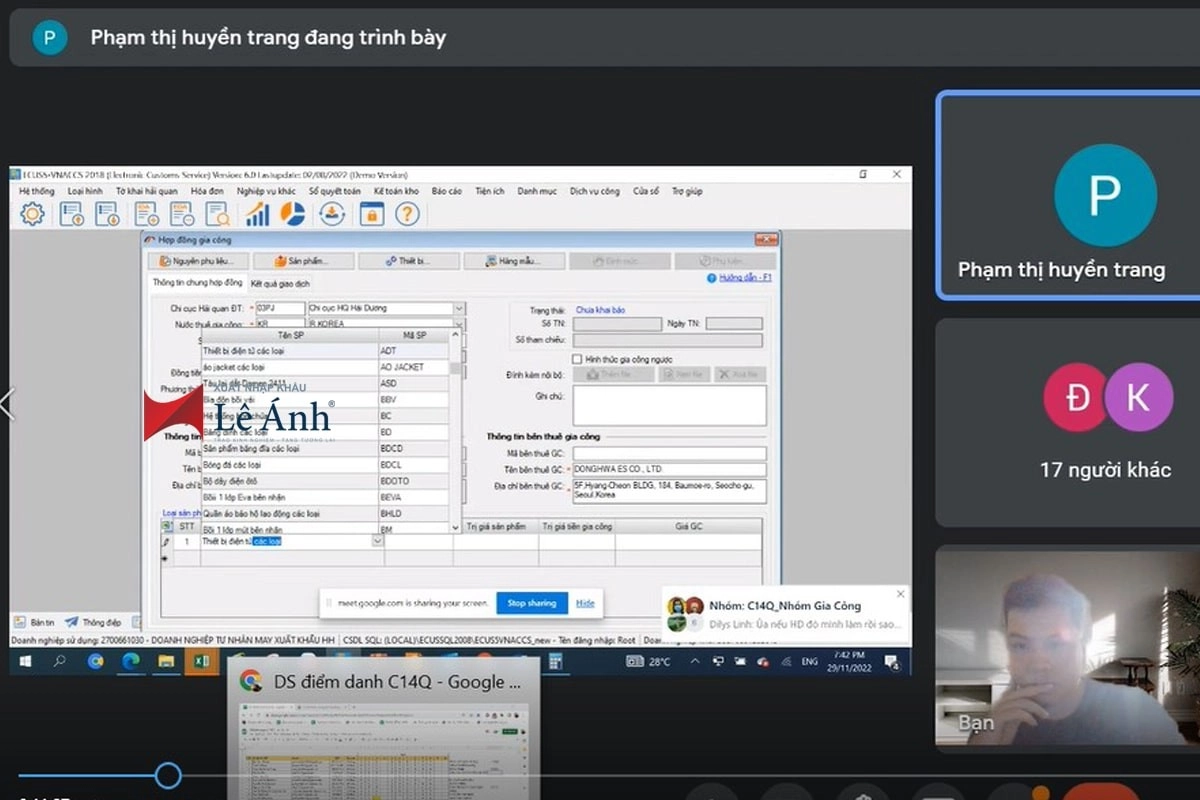Viewport: 1200px width, 800px height.
Task: Expand the Chi cục HQ Hải Dương dropdown
Action: click(x=459, y=308)
